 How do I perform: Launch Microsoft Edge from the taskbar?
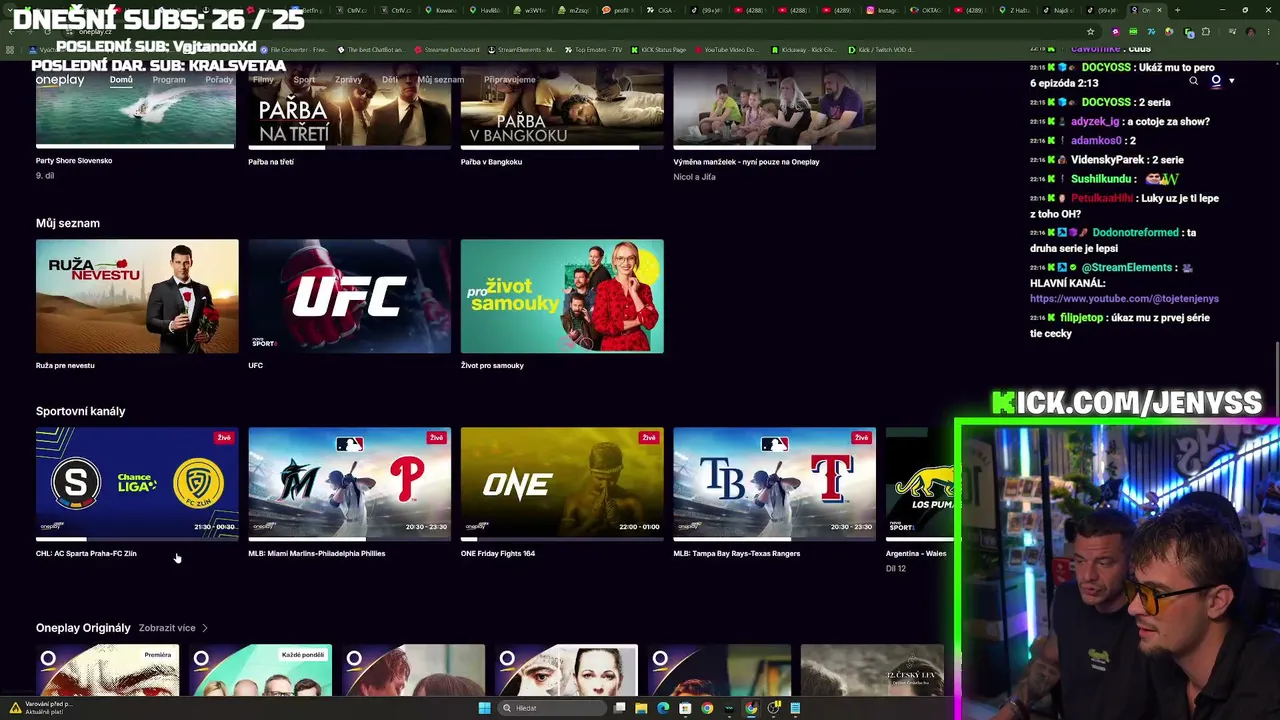pos(663,708)
